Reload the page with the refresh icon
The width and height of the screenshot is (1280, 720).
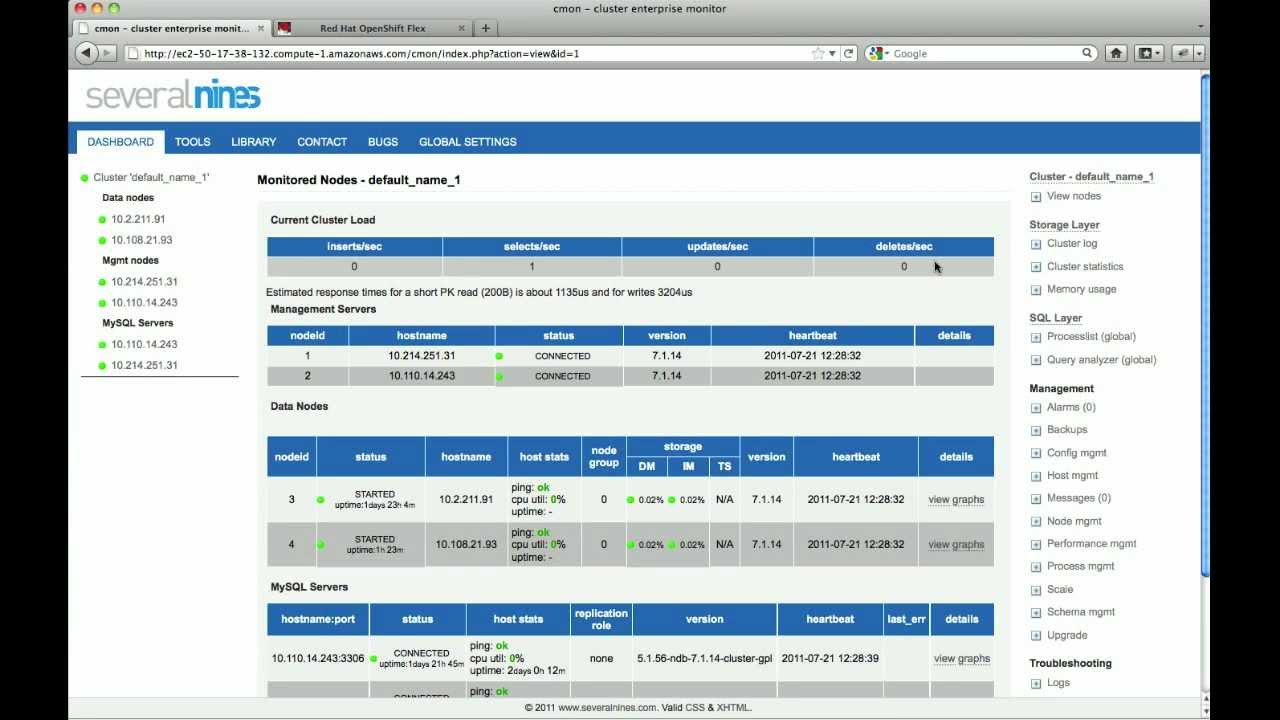coord(849,53)
